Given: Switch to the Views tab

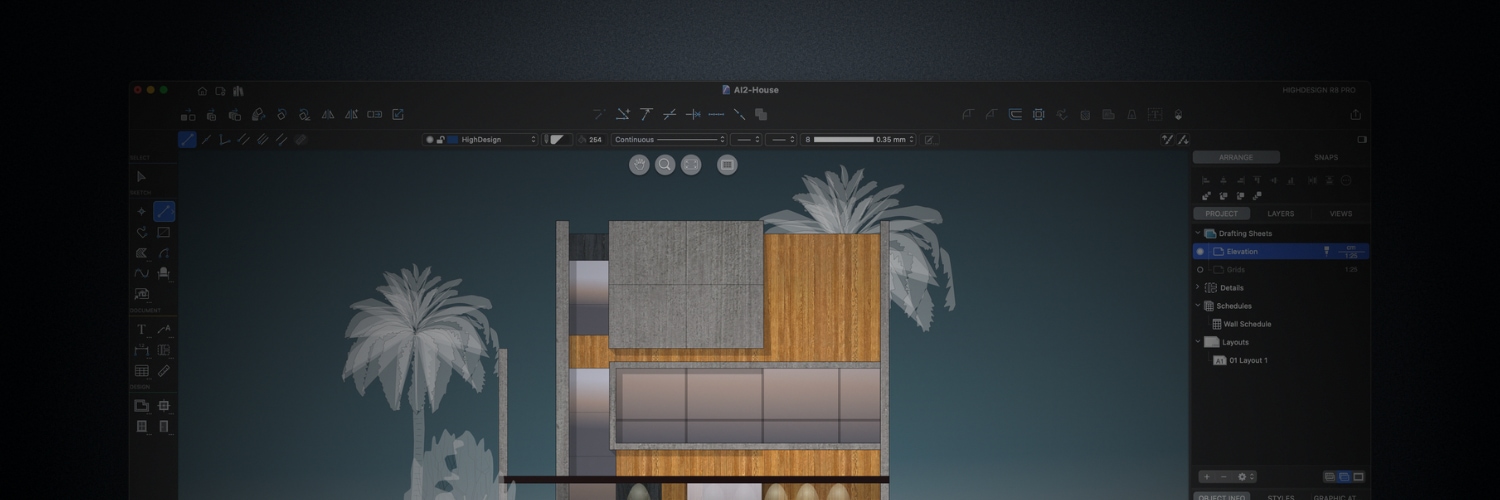Looking at the screenshot, I should point(1340,213).
